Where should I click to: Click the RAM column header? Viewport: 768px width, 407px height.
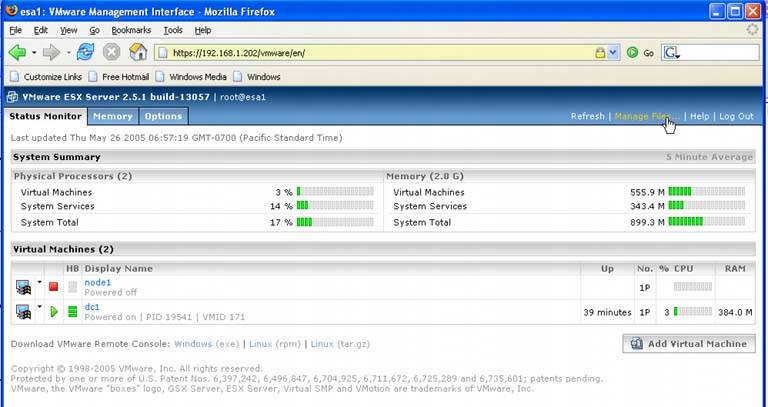(x=735, y=268)
